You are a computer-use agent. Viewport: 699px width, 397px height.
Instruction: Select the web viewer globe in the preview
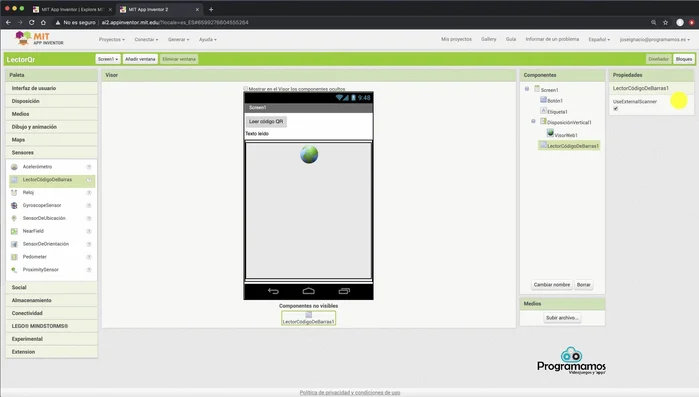309,155
